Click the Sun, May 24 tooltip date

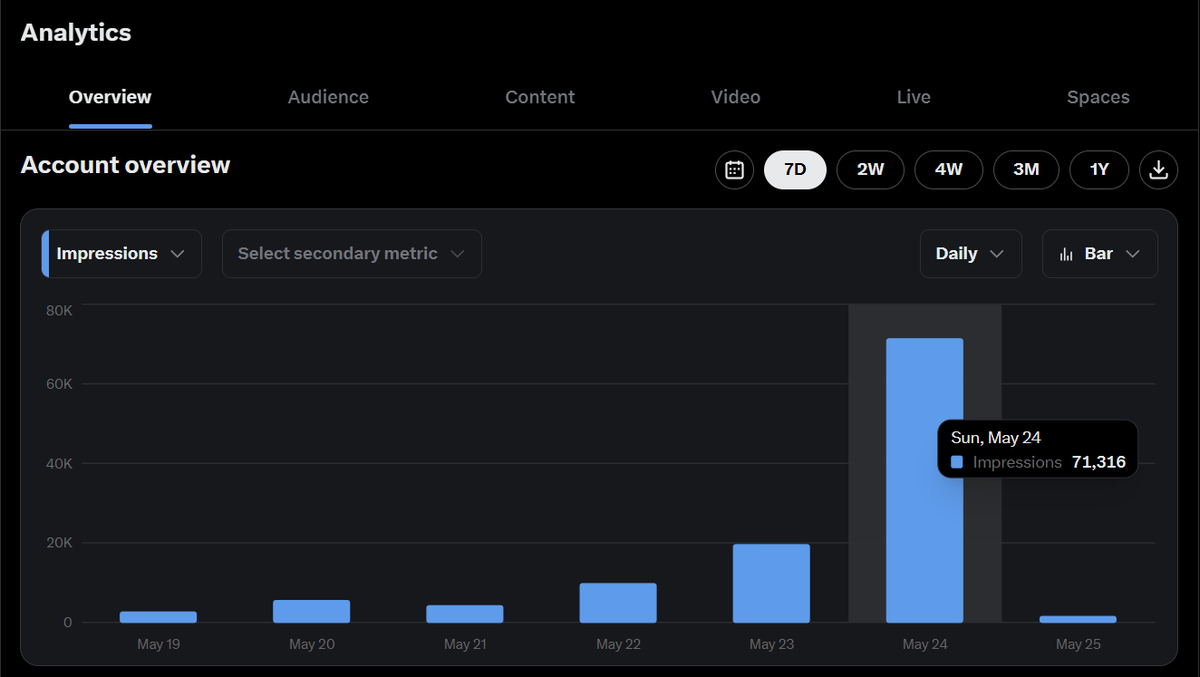(x=996, y=438)
